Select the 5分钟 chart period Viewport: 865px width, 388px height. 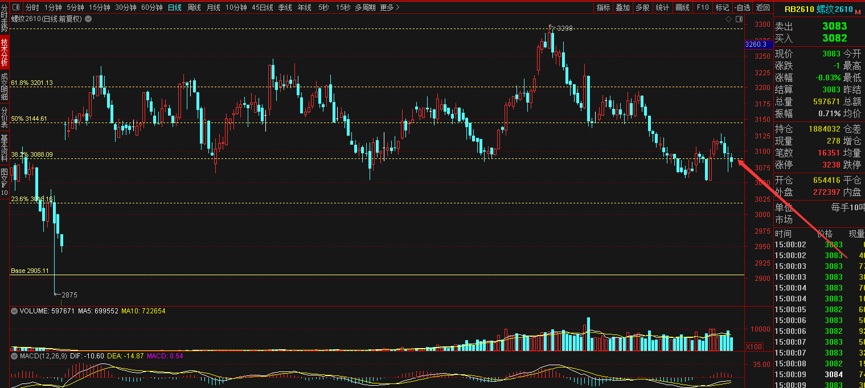click(75, 8)
